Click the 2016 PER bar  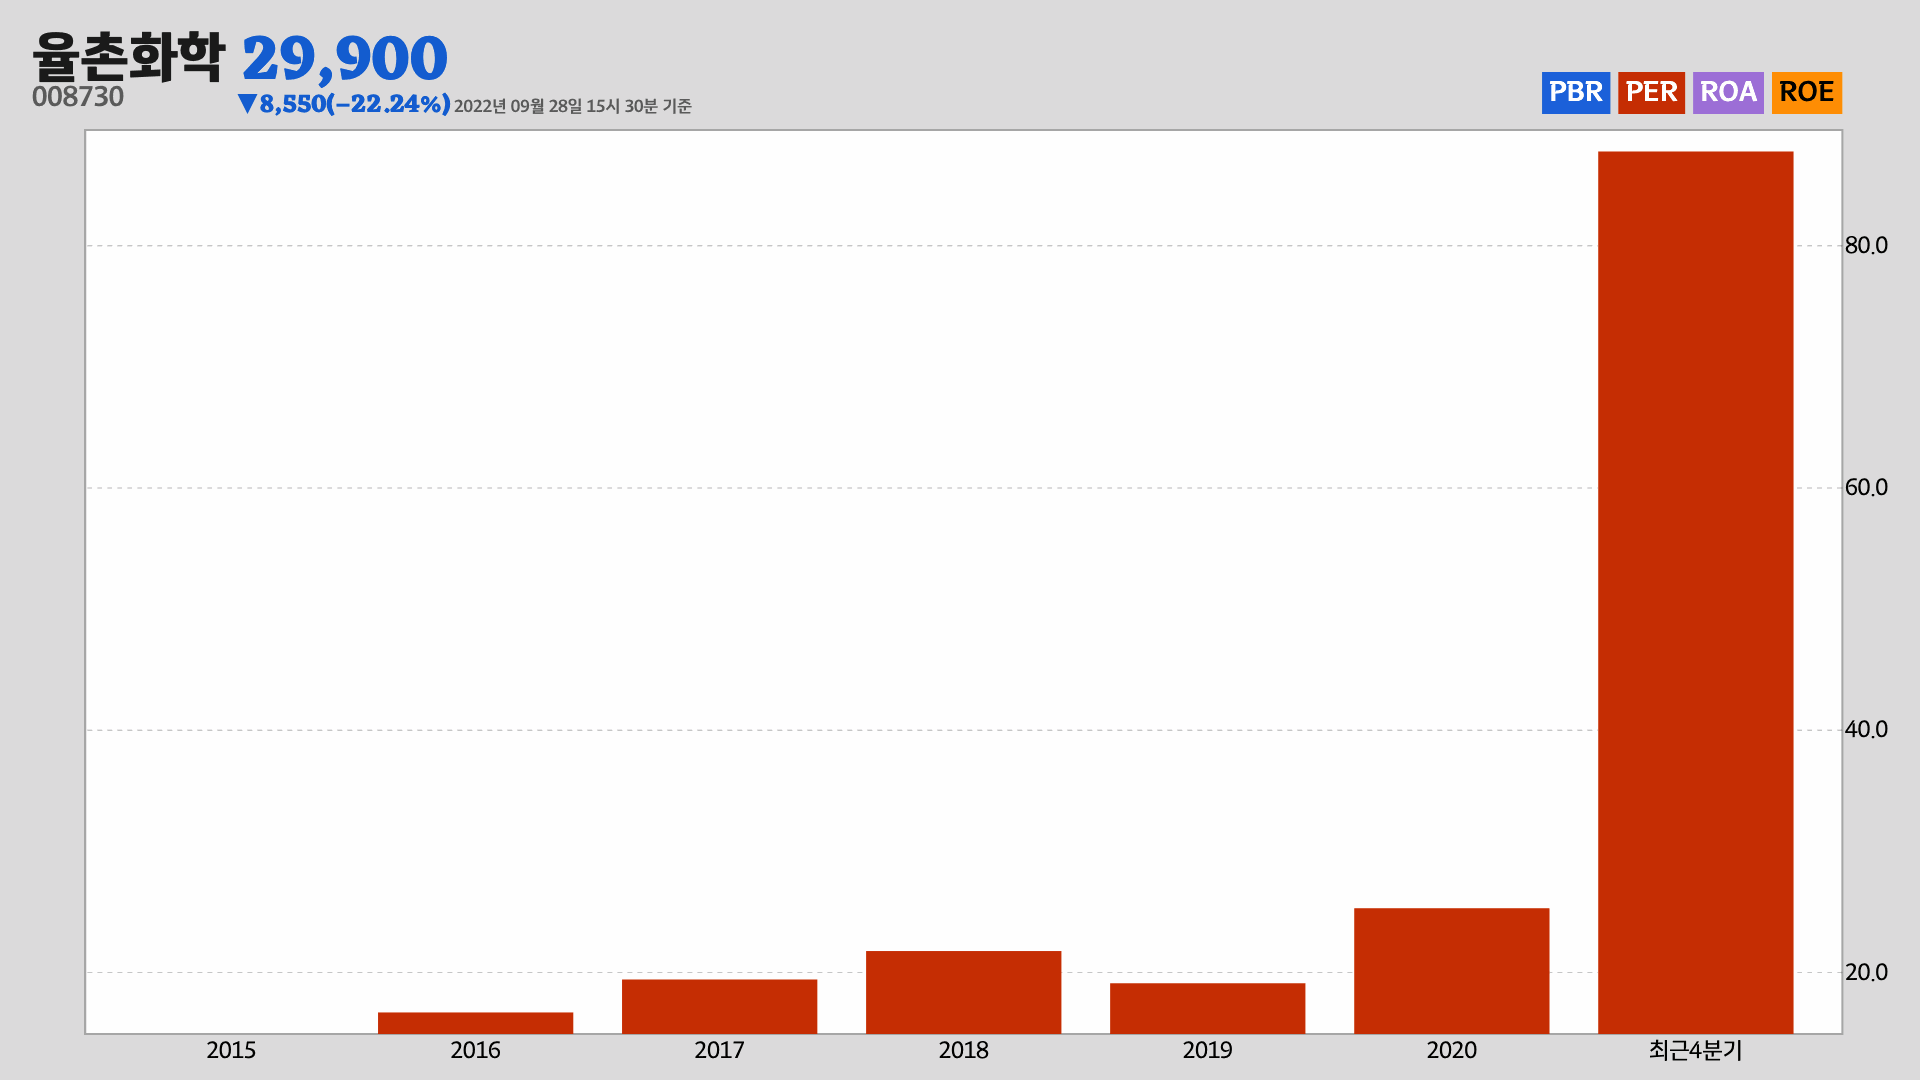tap(475, 1023)
